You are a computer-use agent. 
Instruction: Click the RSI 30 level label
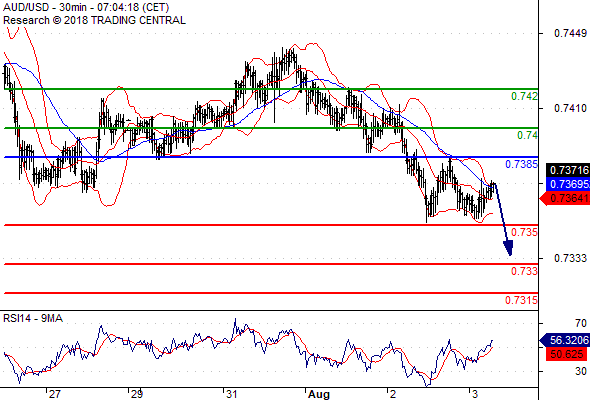click(x=581, y=371)
